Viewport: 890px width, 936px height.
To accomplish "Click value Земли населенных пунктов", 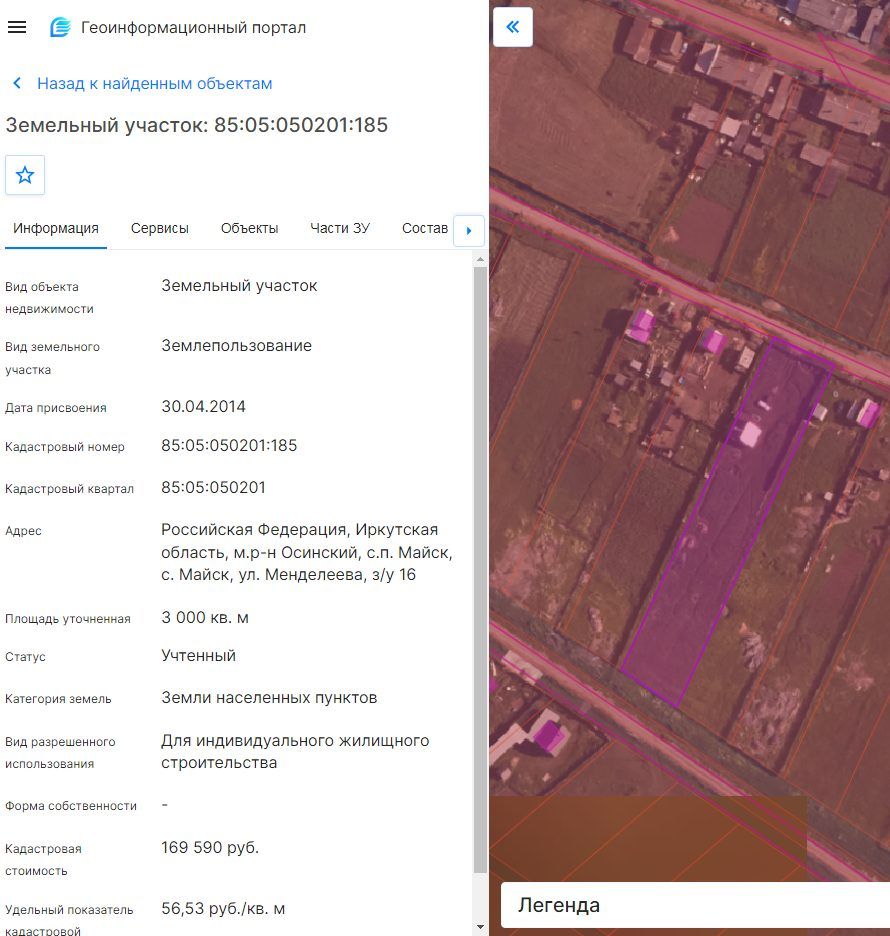I will [x=269, y=698].
